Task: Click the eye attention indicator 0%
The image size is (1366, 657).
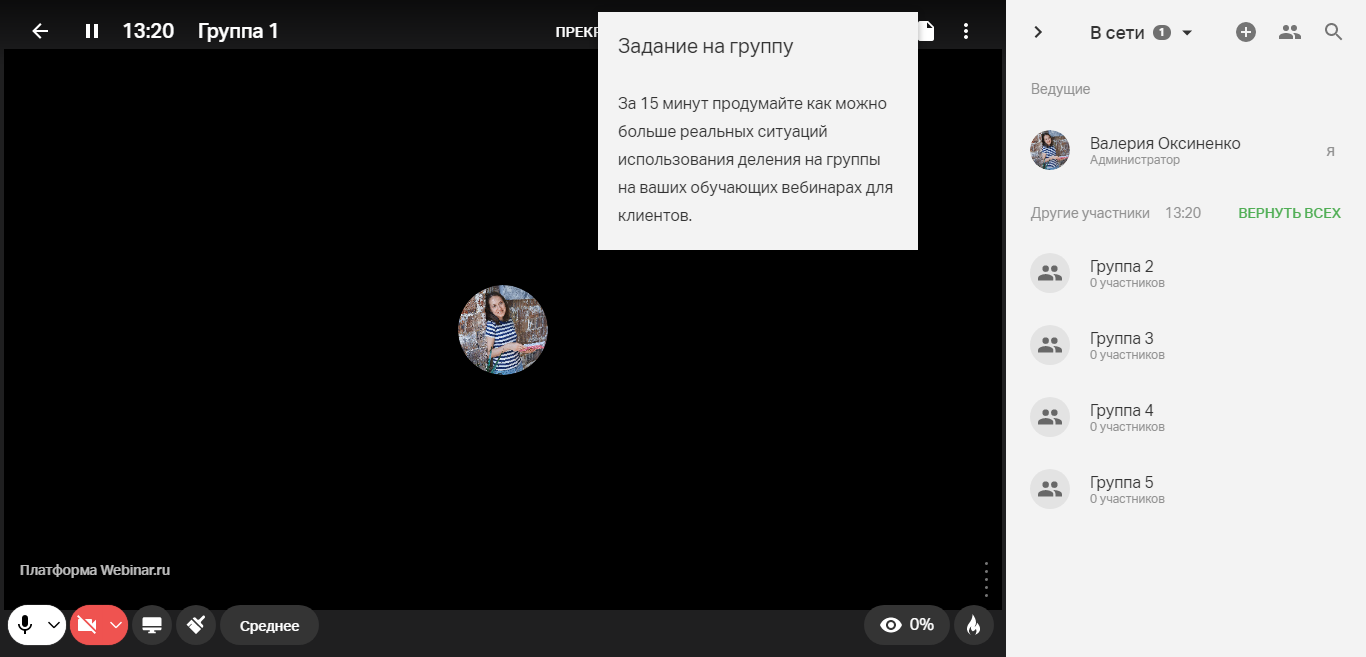Action: click(908, 625)
